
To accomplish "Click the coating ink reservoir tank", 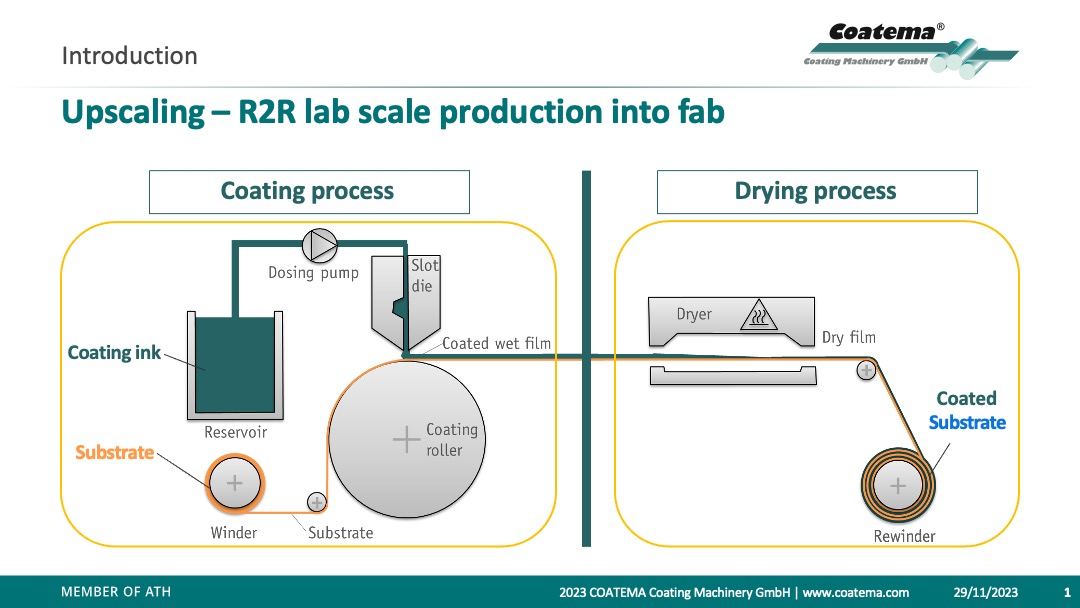I will tap(235, 365).
